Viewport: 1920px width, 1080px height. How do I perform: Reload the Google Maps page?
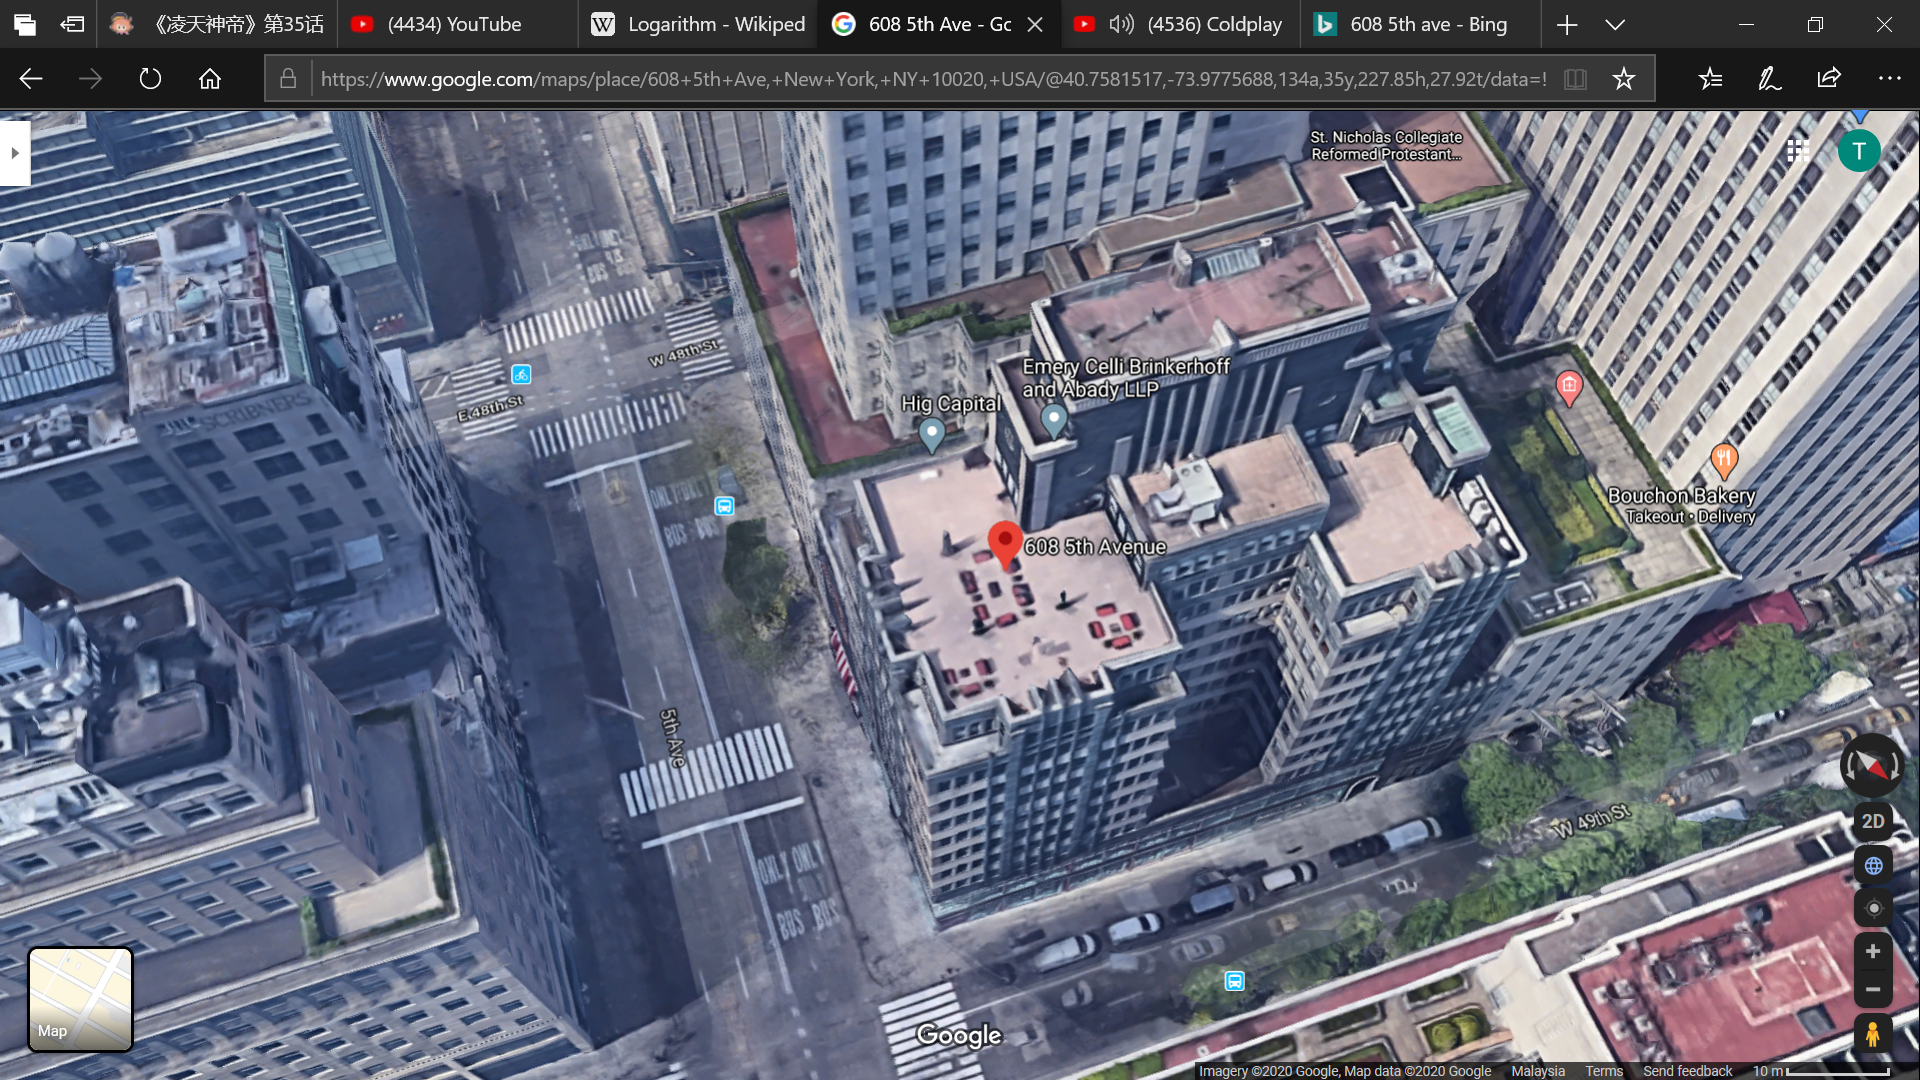(150, 79)
